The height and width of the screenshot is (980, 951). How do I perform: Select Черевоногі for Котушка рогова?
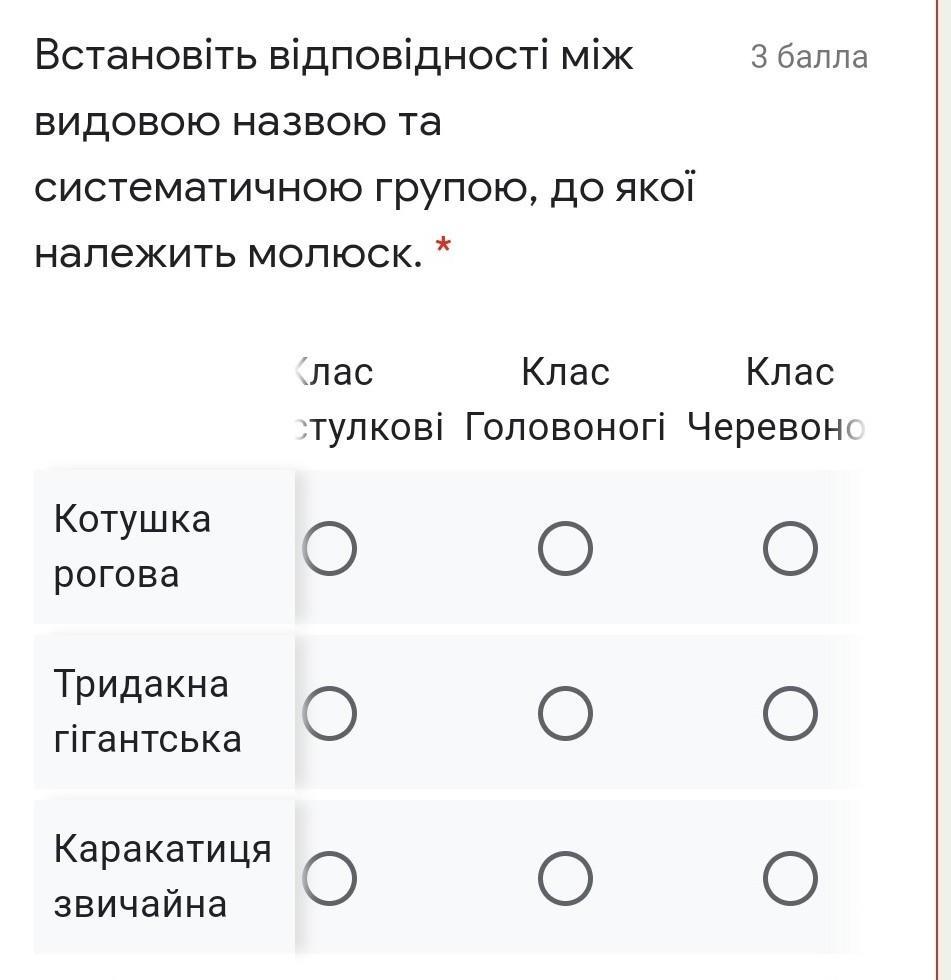pos(790,548)
